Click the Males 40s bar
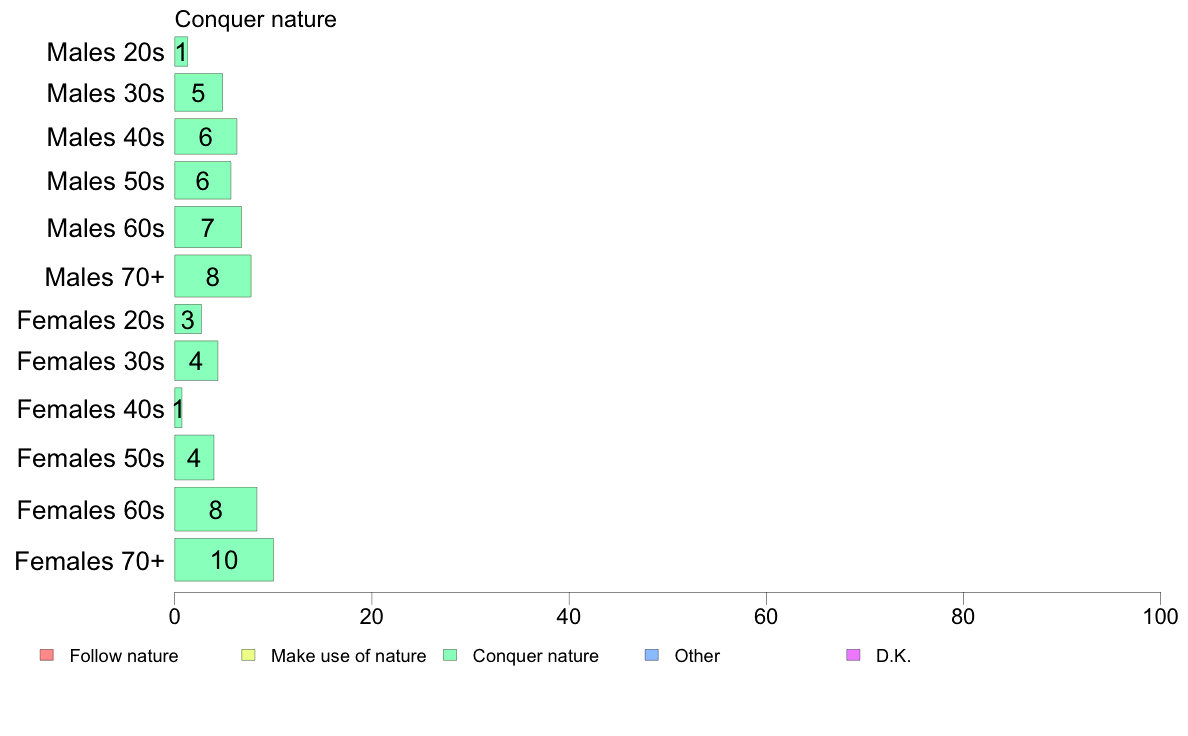The height and width of the screenshot is (736, 1188). tap(205, 136)
